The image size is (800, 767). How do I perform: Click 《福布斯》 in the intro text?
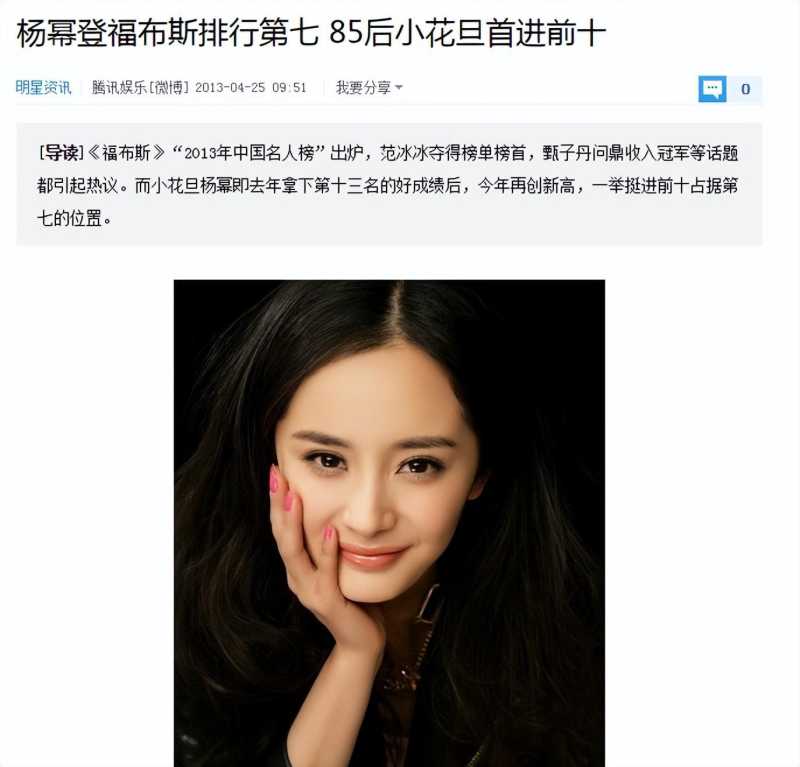point(127,153)
